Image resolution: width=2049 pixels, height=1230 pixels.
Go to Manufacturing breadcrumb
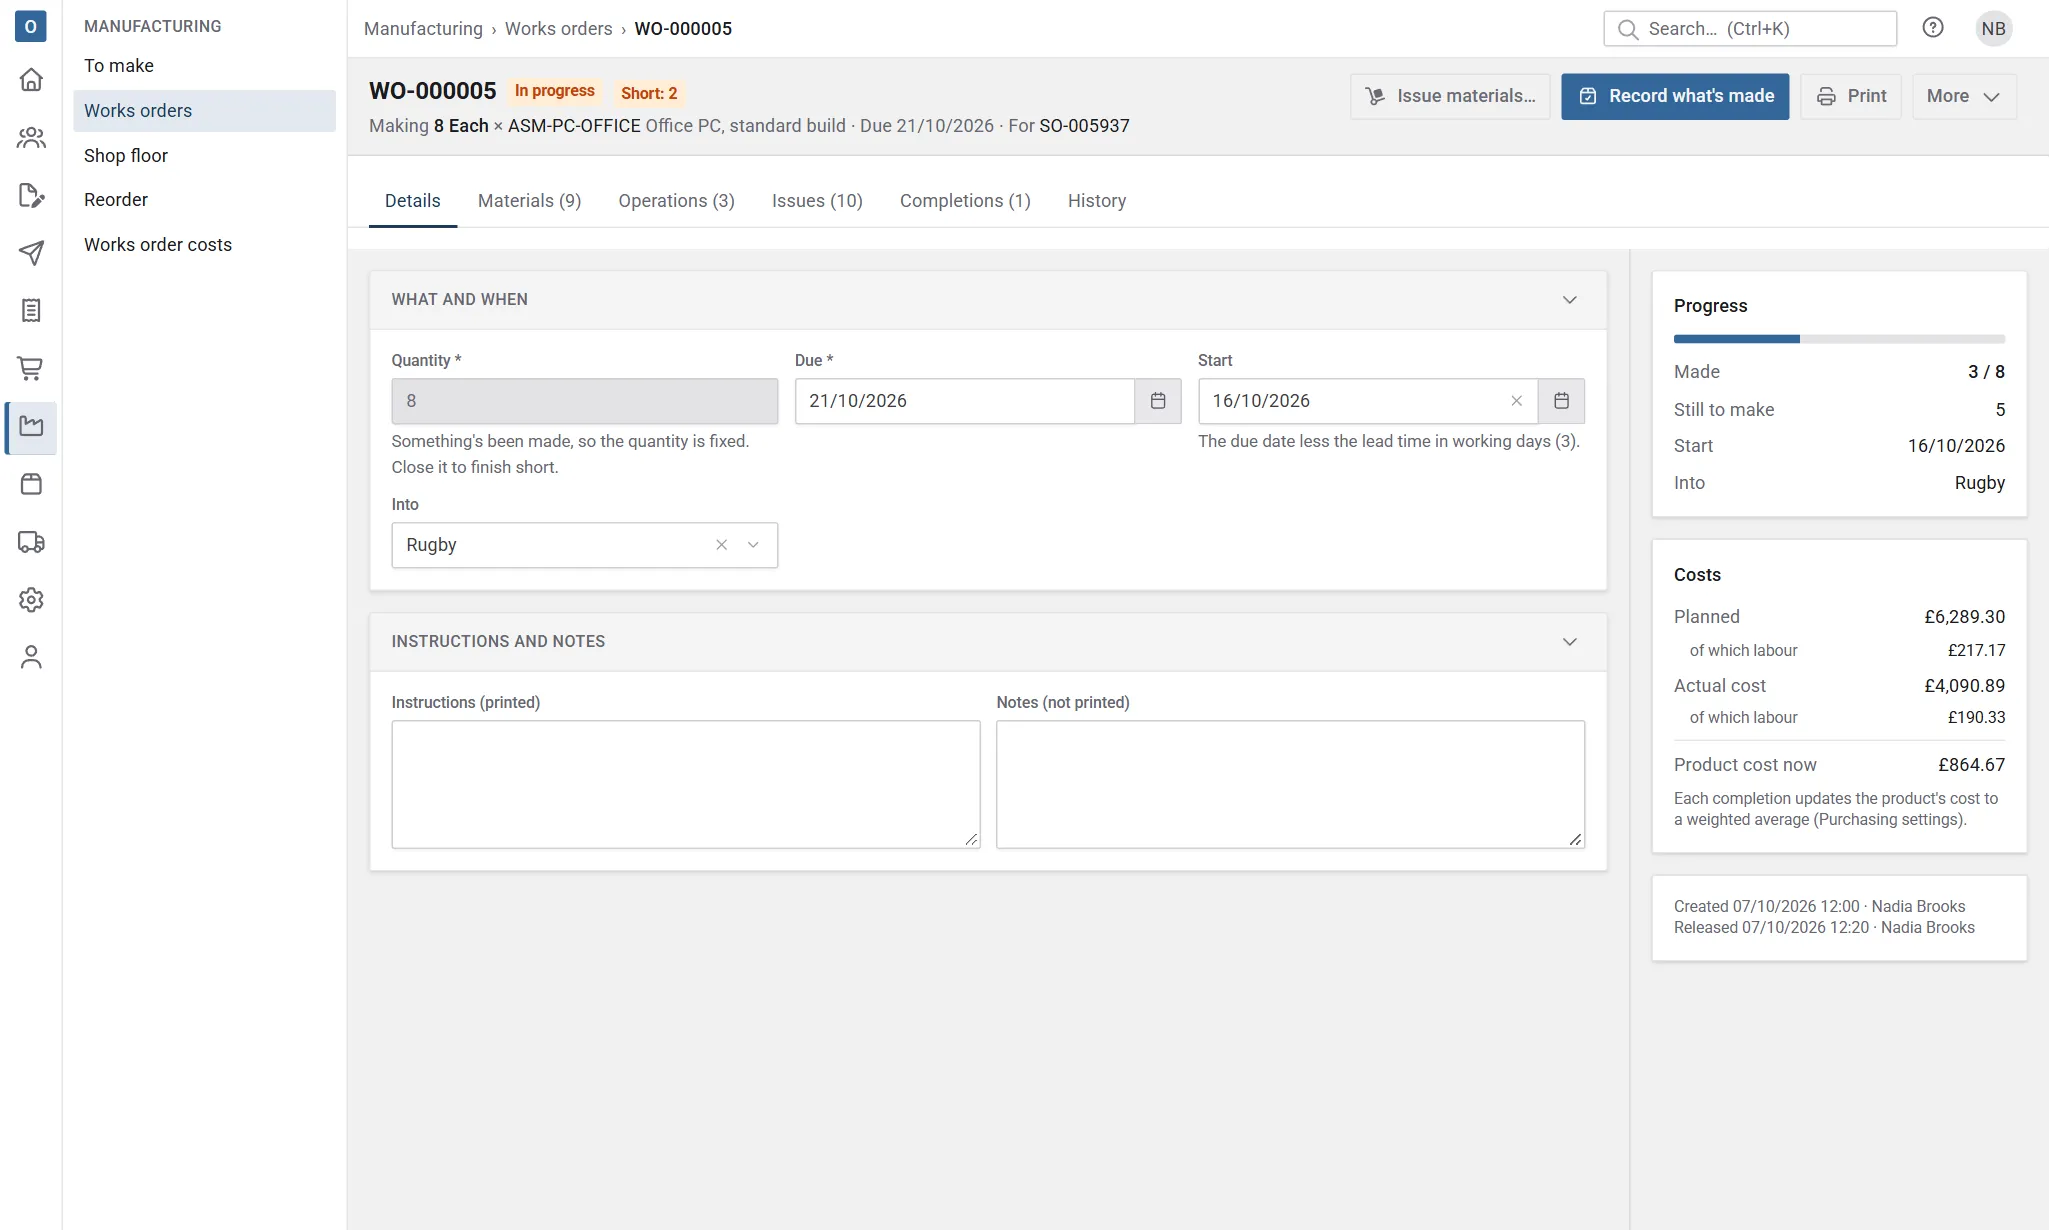[423, 29]
